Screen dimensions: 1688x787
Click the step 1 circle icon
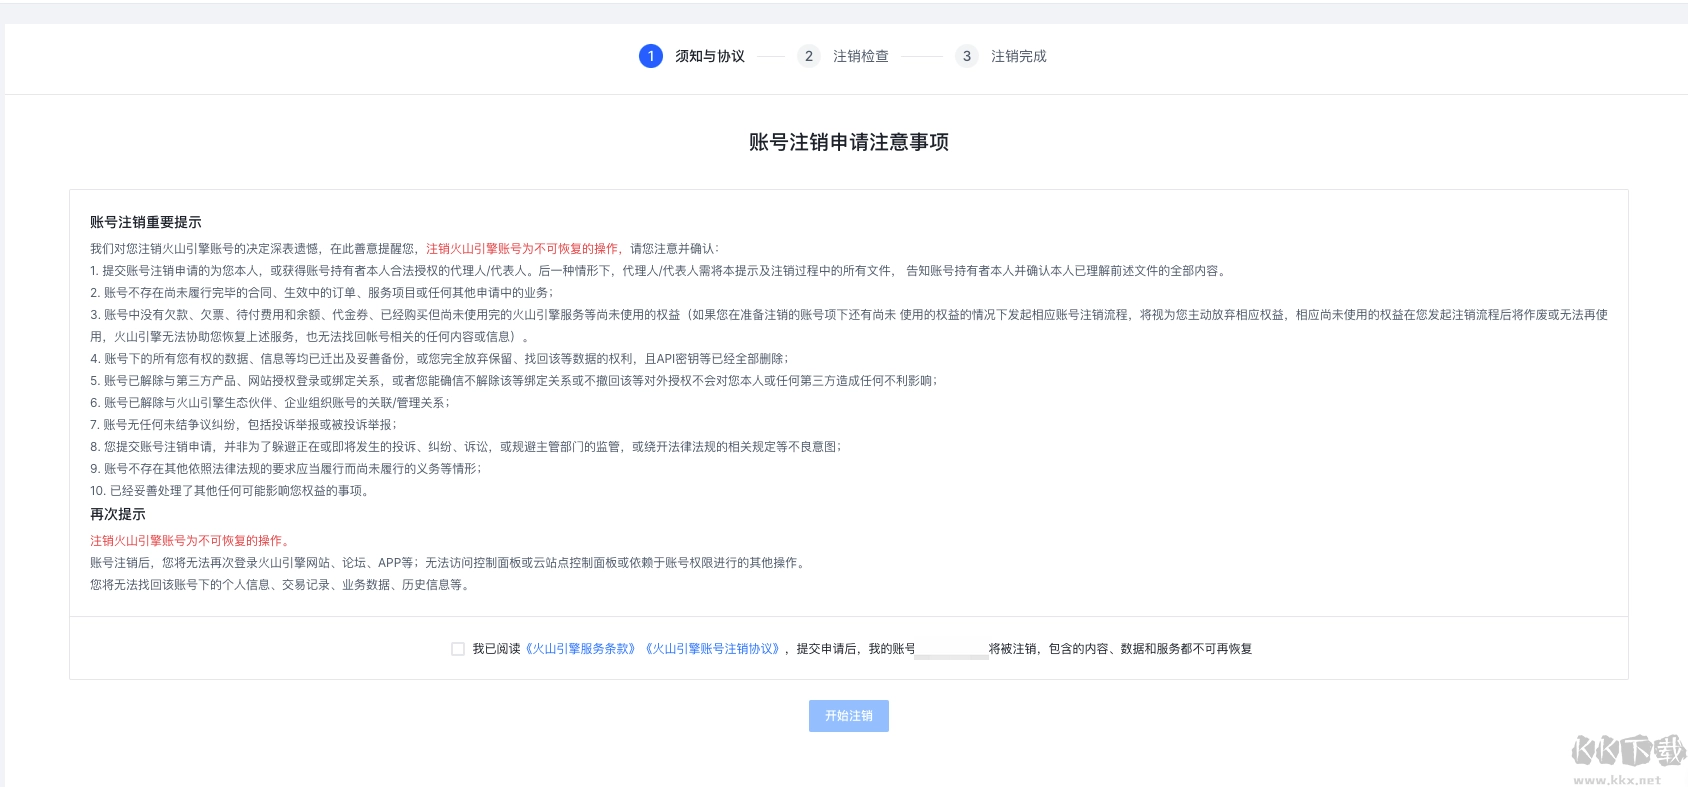650,56
